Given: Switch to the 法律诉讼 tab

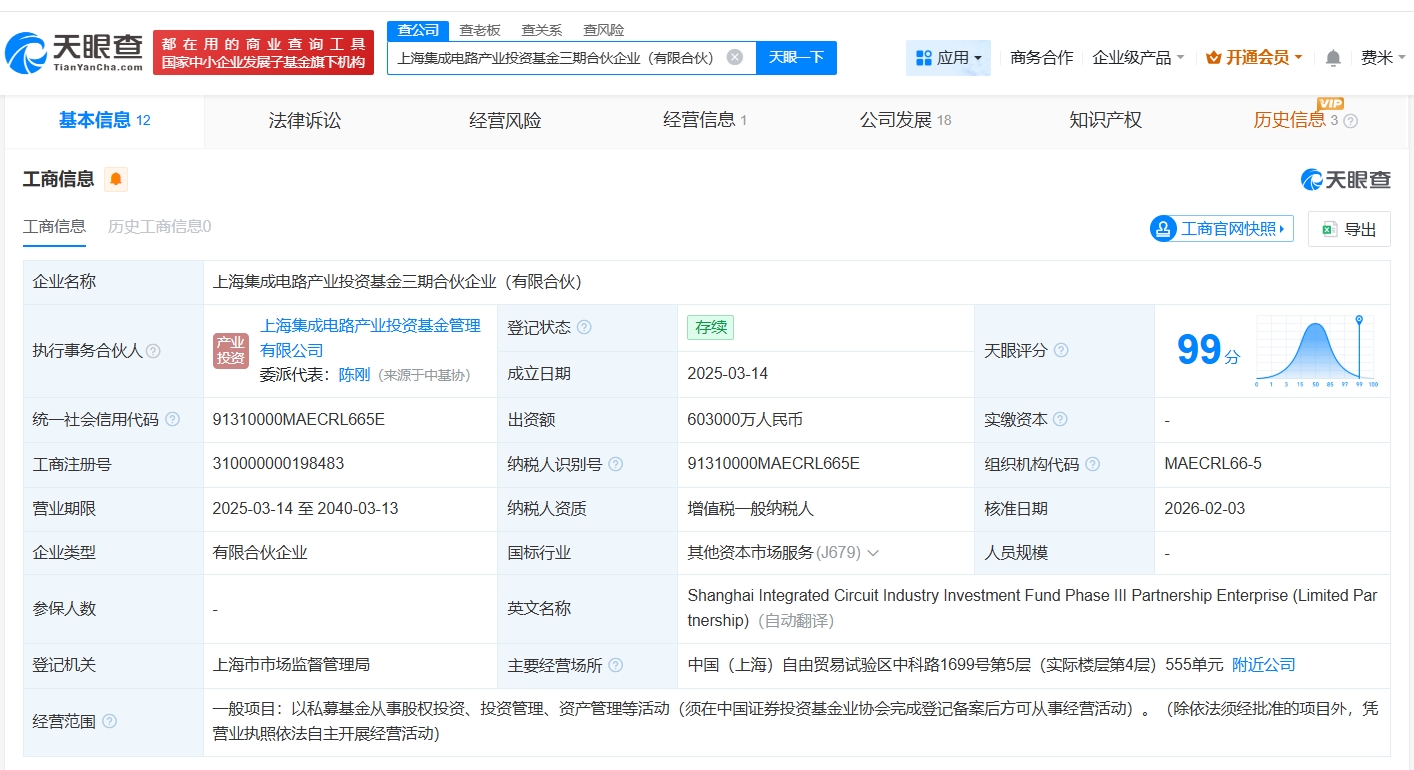Looking at the screenshot, I should coord(305,120).
